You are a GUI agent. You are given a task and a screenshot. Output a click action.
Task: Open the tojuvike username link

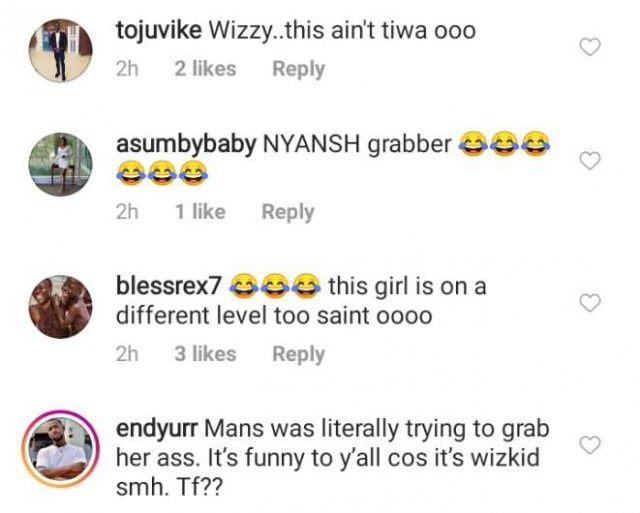pyautogui.click(x=159, y=31)
